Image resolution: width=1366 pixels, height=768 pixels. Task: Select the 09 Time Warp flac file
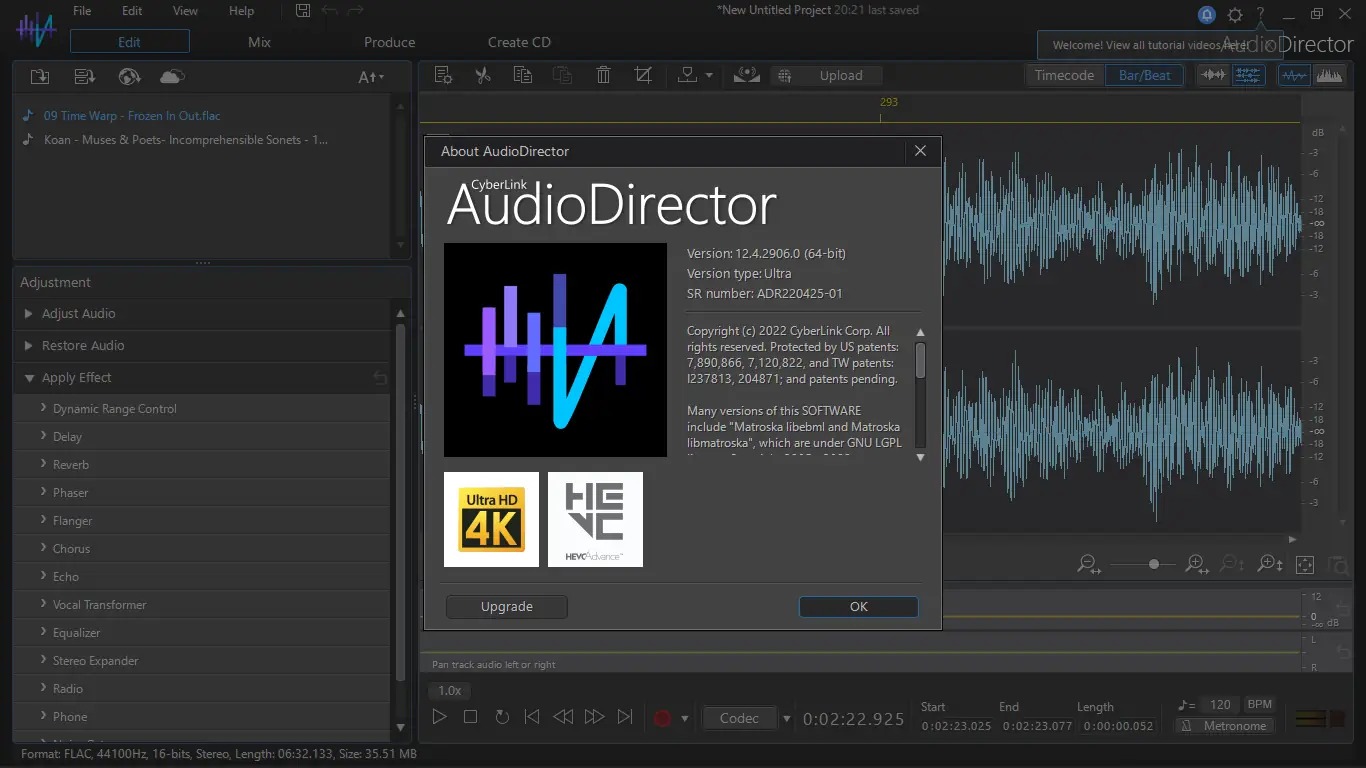tap(131, 116)
